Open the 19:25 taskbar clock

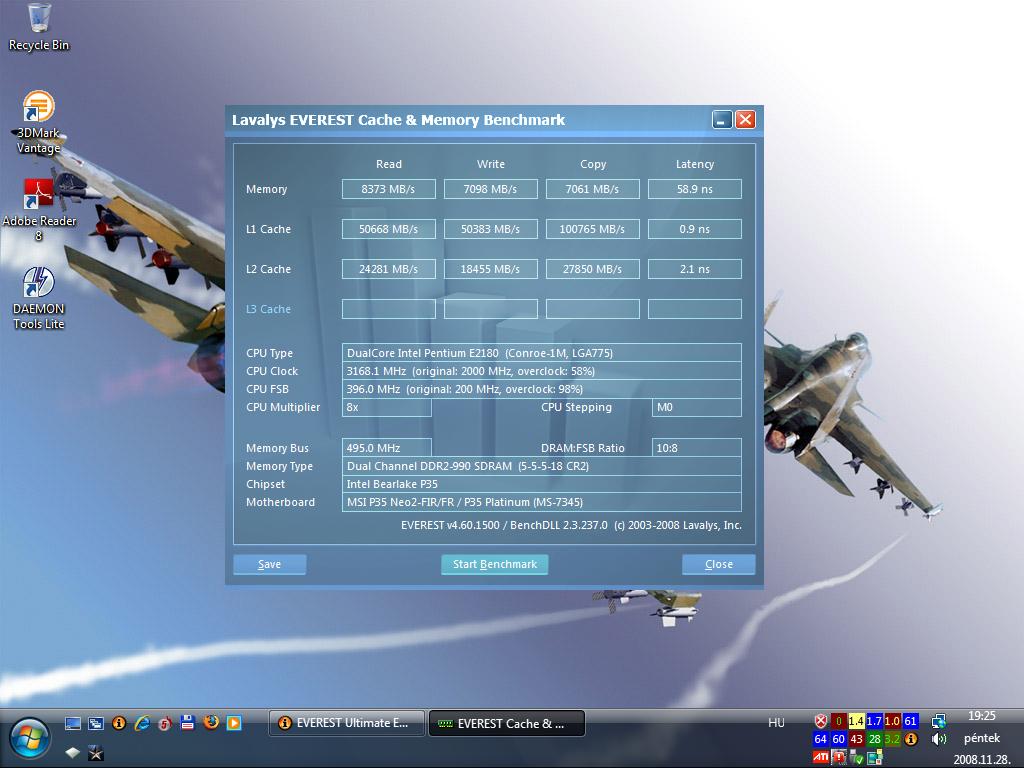pos(982,716)
